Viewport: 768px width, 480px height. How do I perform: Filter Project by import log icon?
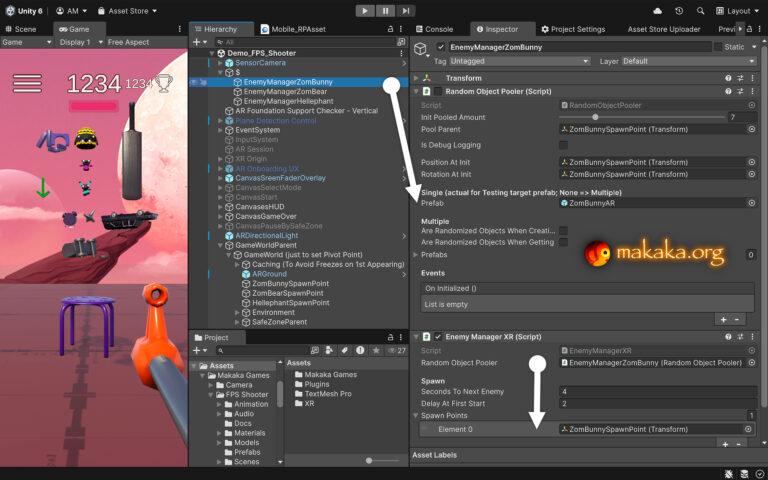[360, 350]
